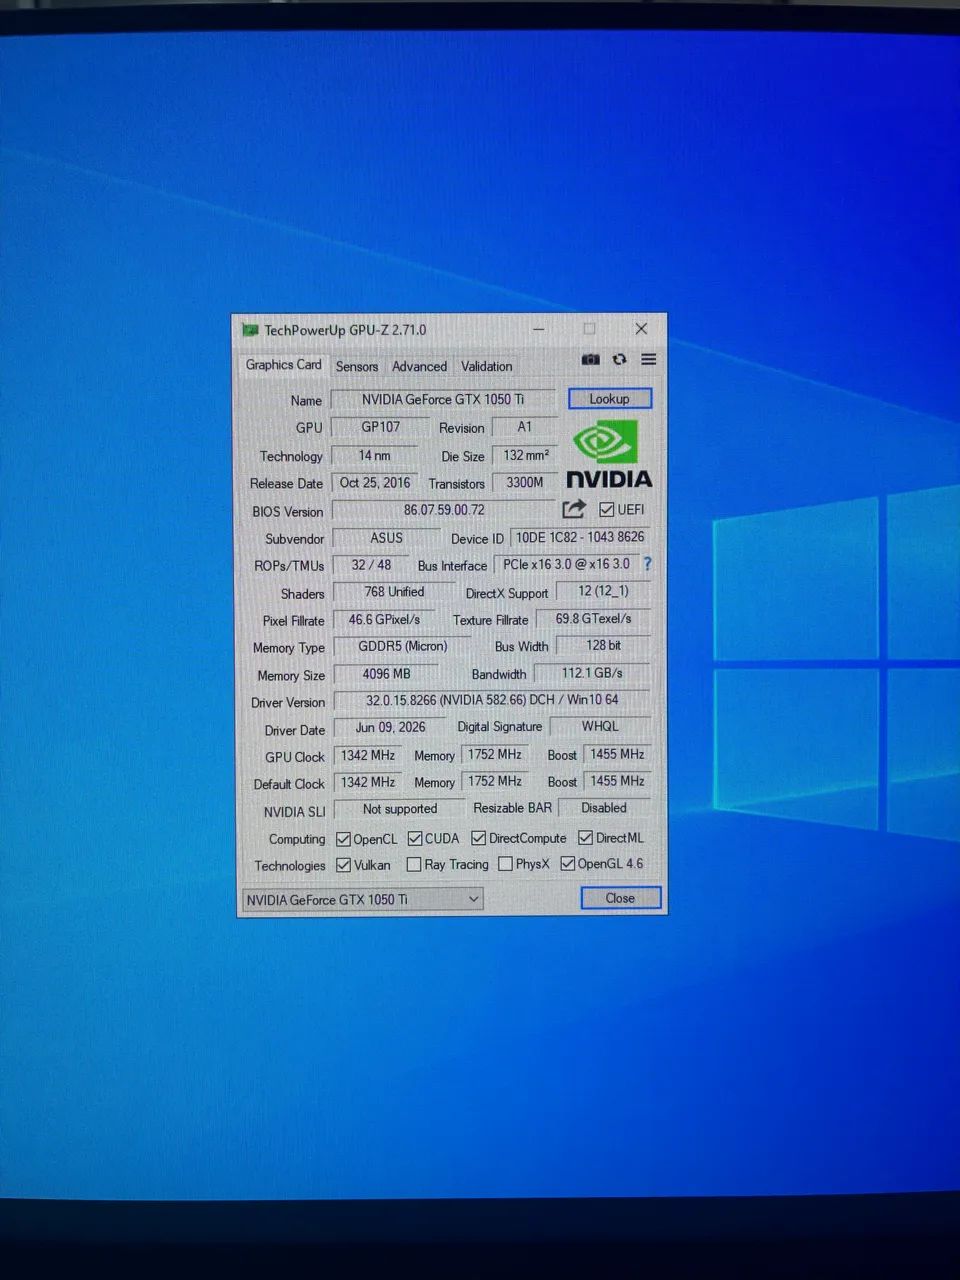Toggle the OpenCL checkbox

(x=343, y=839)
